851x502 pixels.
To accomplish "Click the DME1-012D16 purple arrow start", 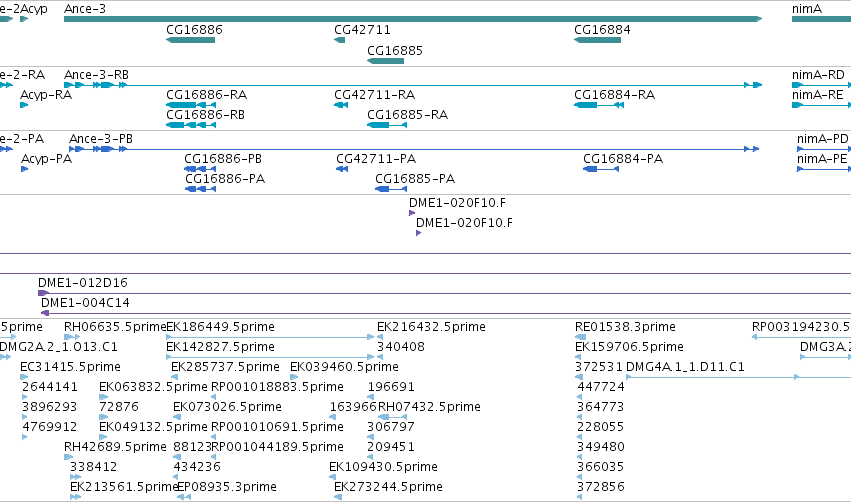I will (43, 293).
